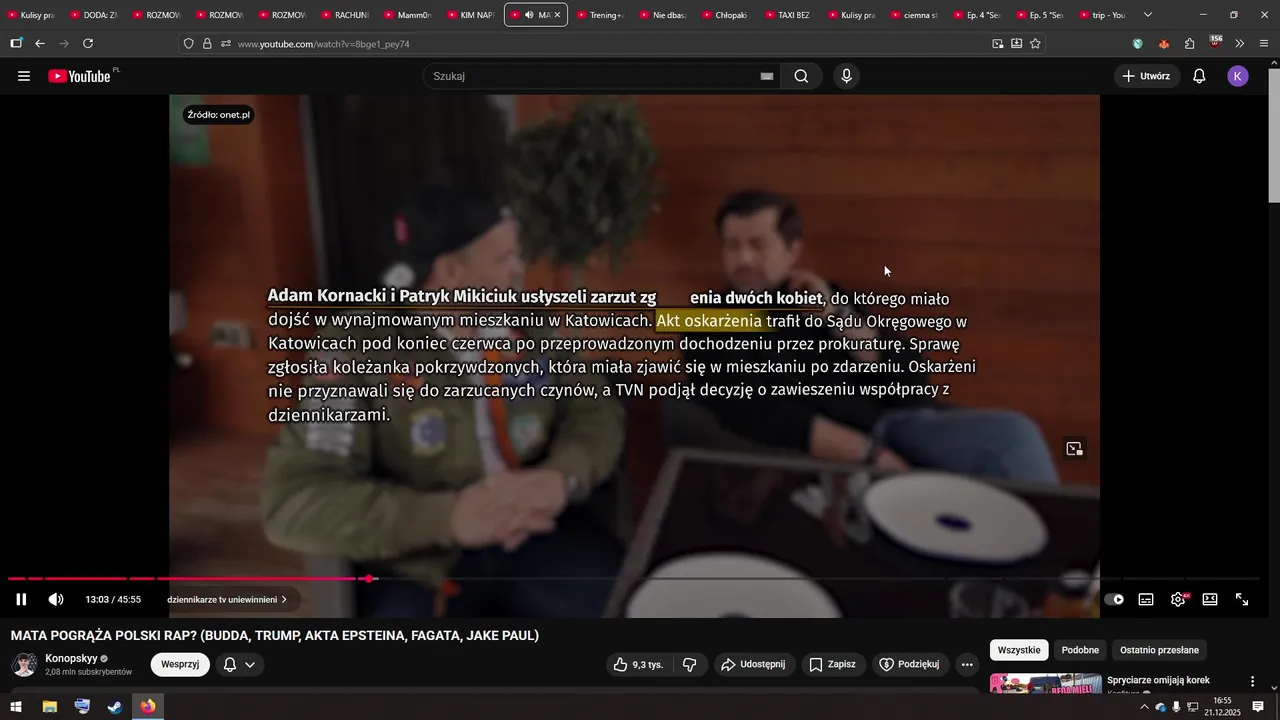Open the YouTube hamburger guide menu
Screen dimensions: 1280x720
pos(24,76)
